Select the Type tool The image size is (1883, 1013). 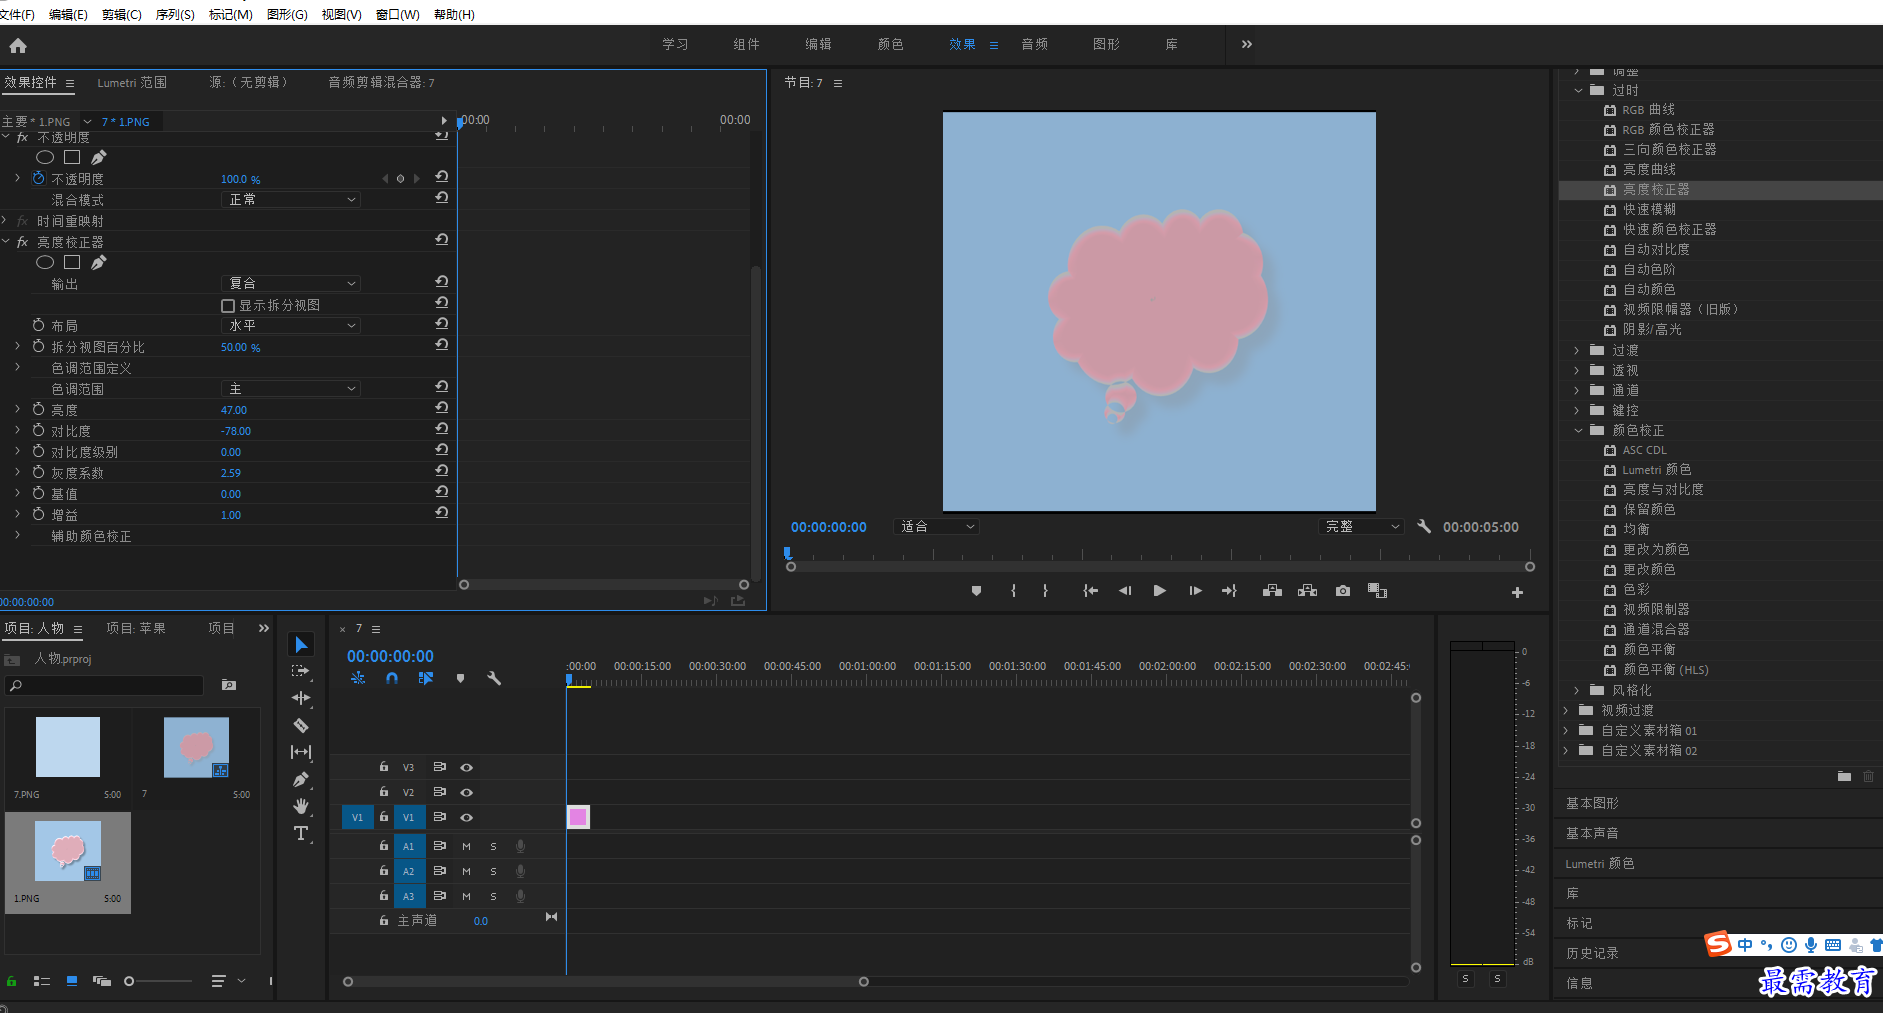click(301, 833)
